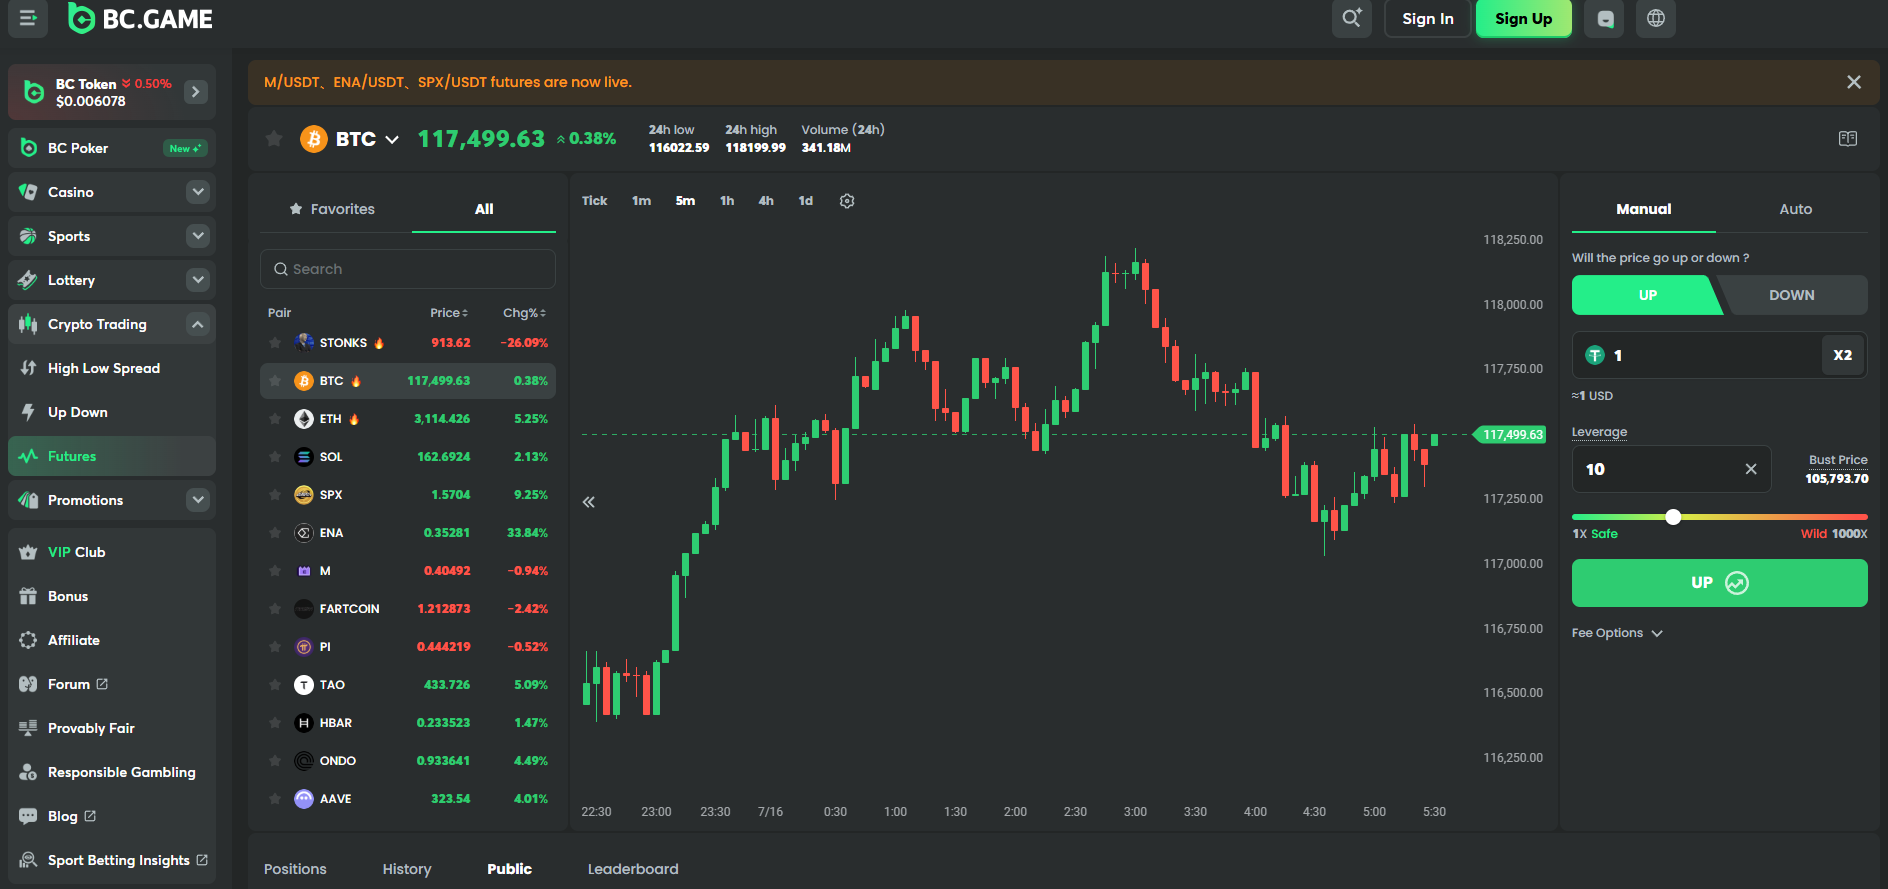The image size is (1888, 889).
Task: Open the futures guide book icon
Action: (1848, 138)
